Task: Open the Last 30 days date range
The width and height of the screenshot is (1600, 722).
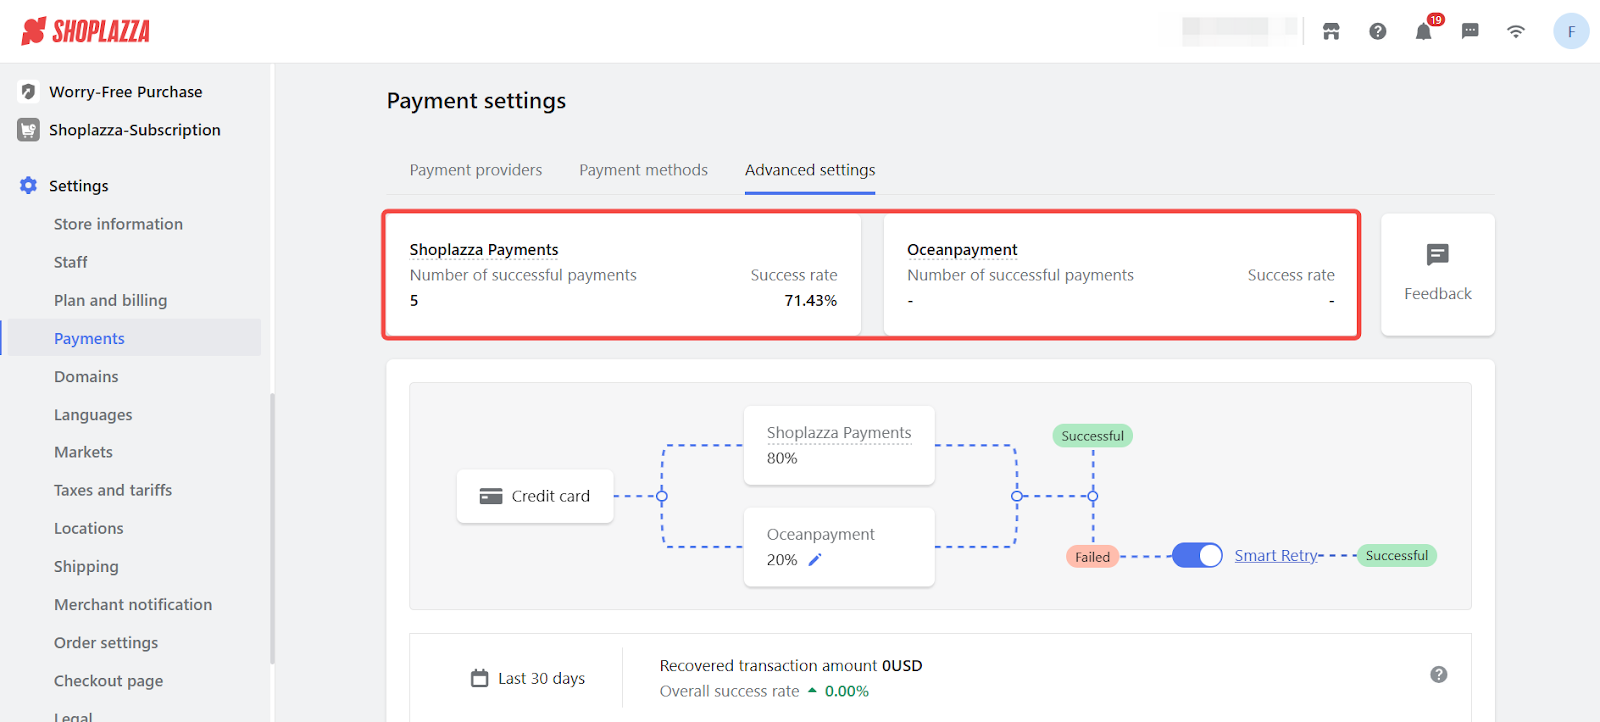Action: (x=542, y=678)
